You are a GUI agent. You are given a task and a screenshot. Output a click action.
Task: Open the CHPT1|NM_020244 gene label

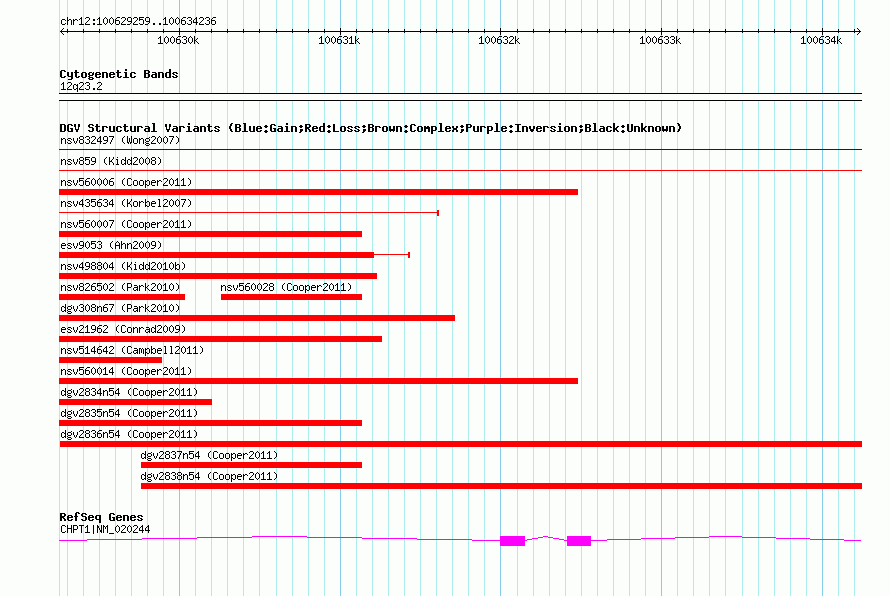[105, 529]
